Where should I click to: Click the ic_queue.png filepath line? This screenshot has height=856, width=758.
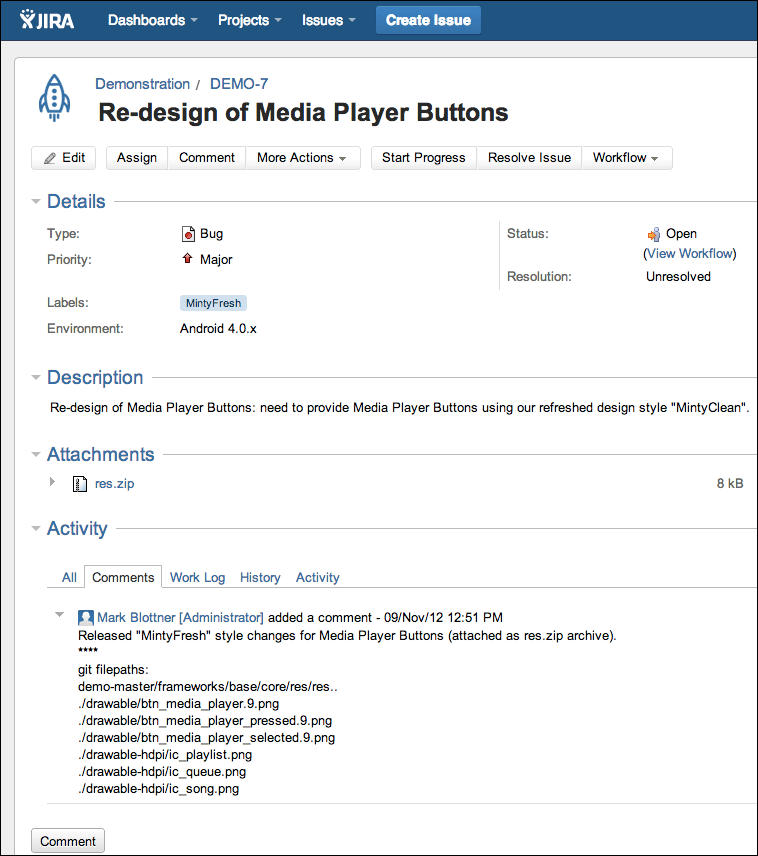(162, 772)
